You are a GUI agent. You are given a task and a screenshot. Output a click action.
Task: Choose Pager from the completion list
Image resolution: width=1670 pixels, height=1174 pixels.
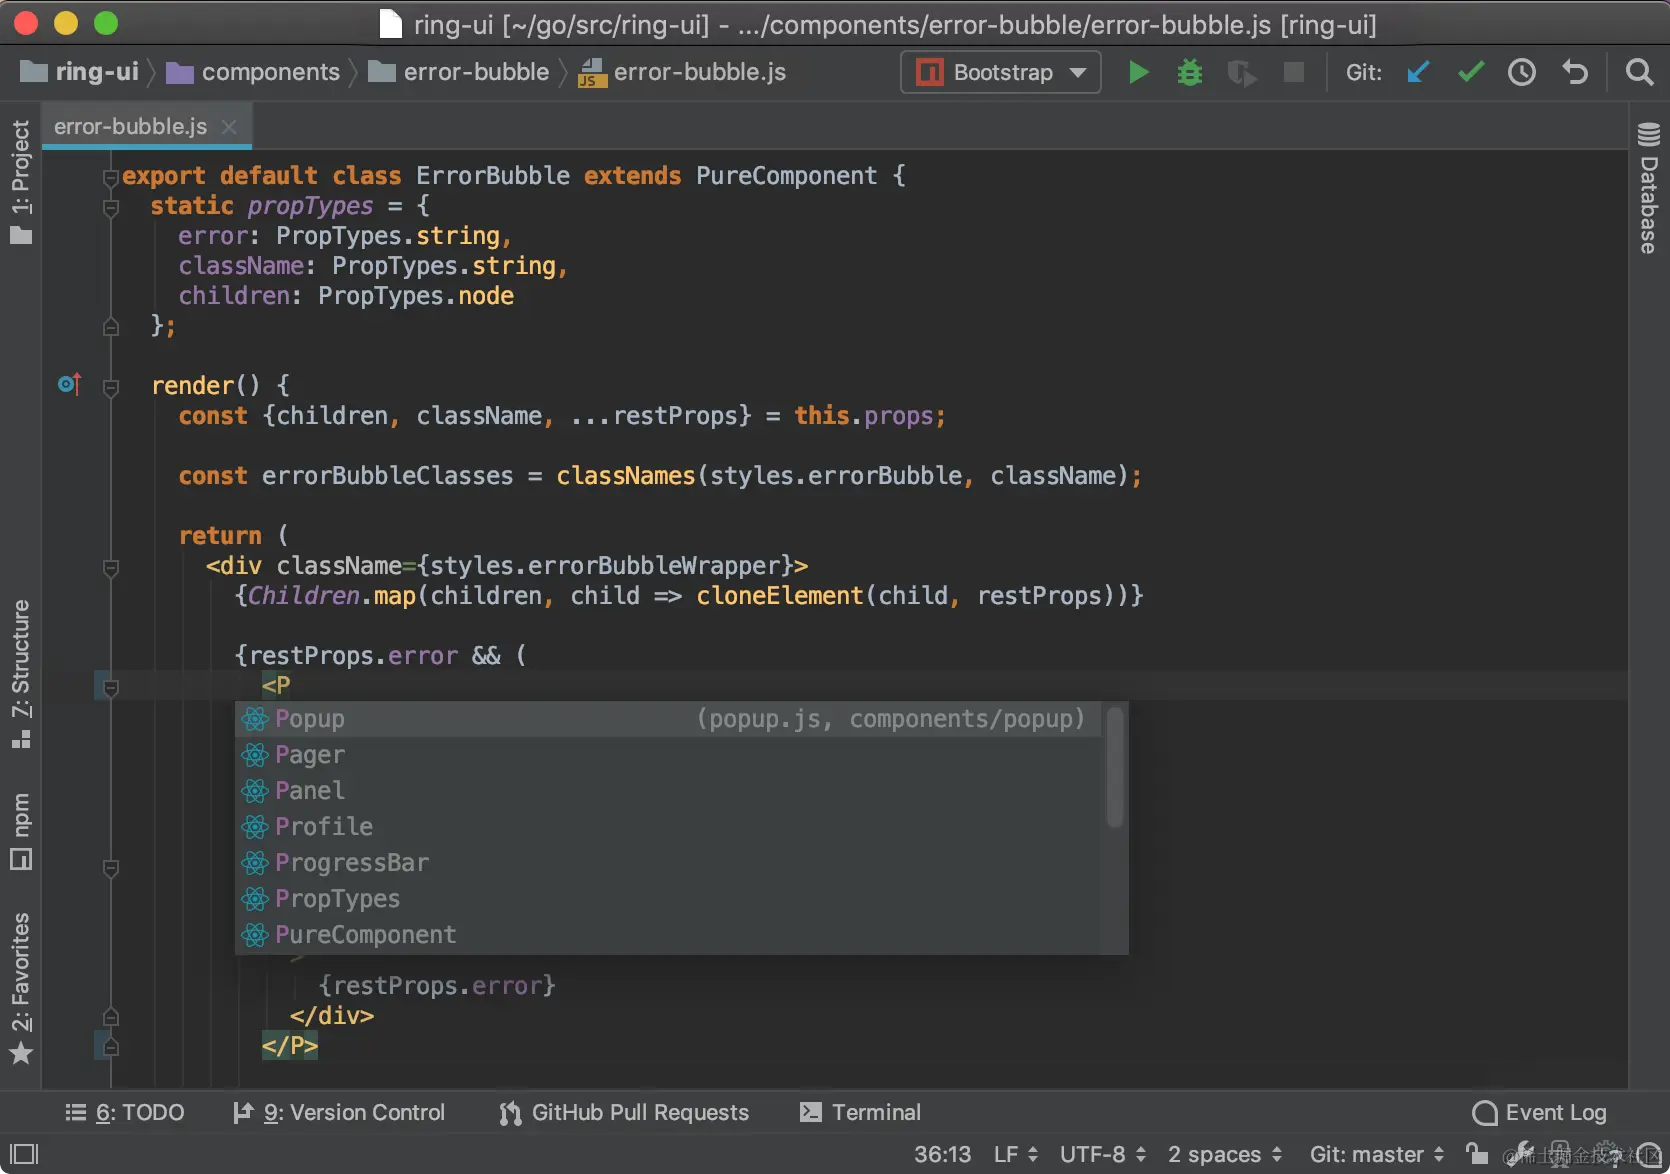pos(668,755)
